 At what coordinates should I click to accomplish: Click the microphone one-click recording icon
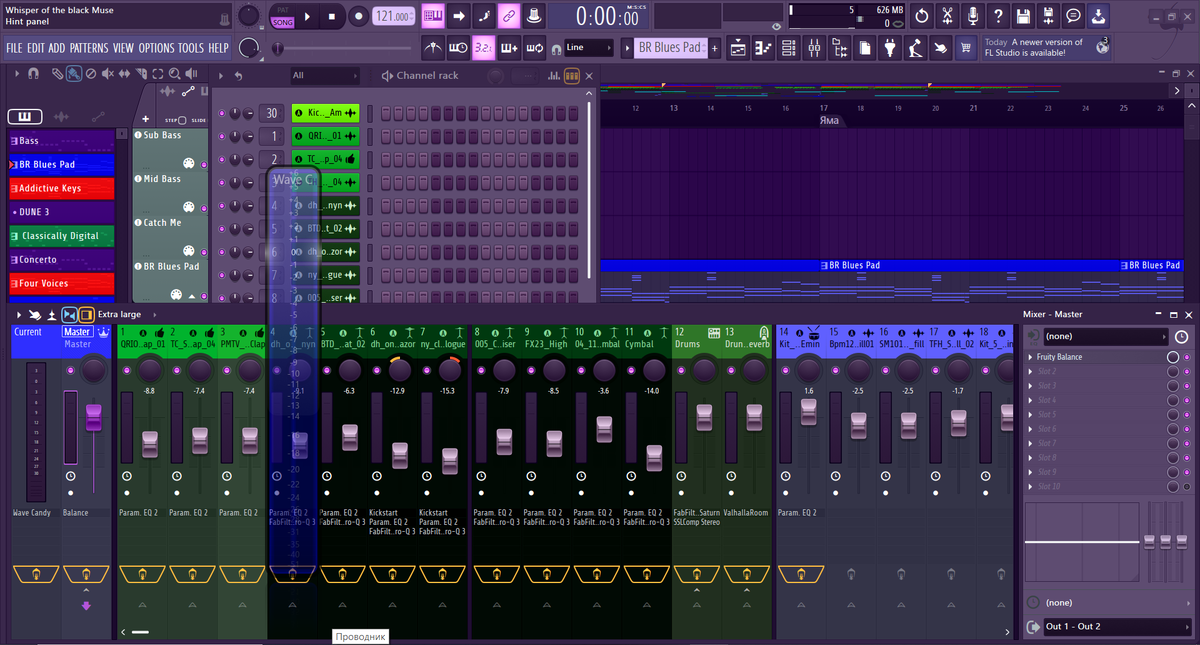(973, 16)
